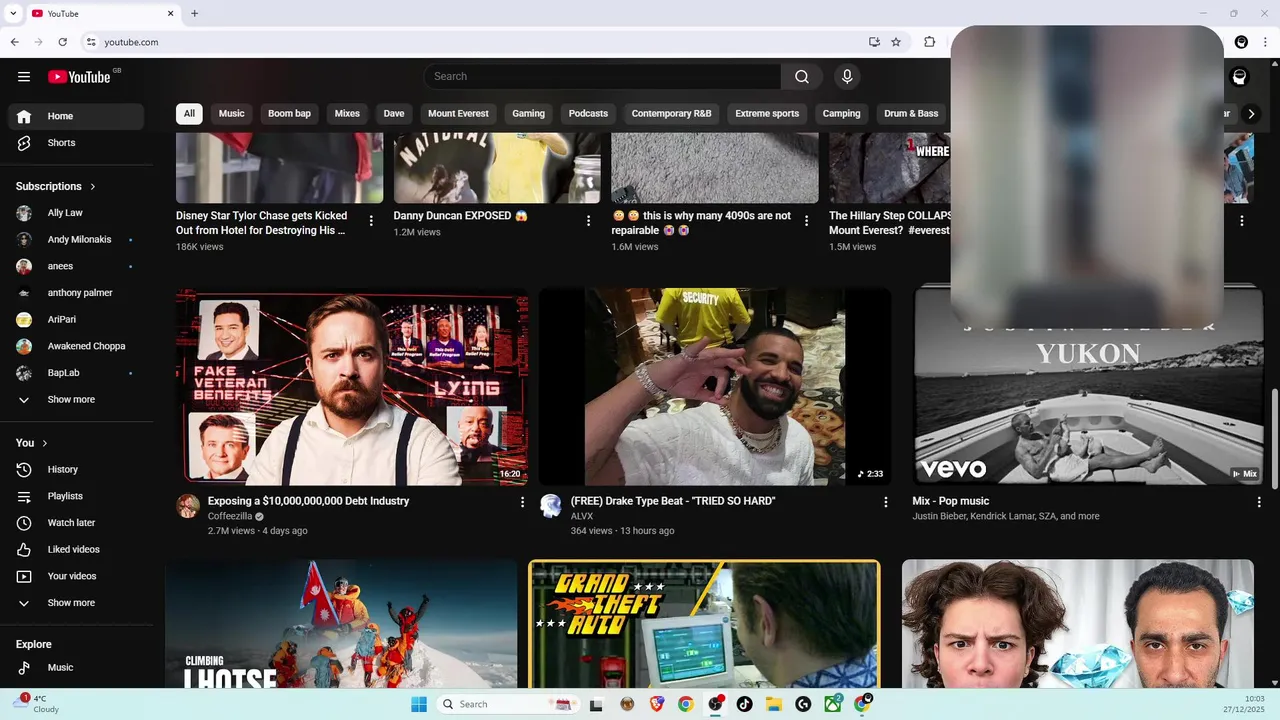
Task: Bookmark this tab with the star
Action: pos(896,42)
